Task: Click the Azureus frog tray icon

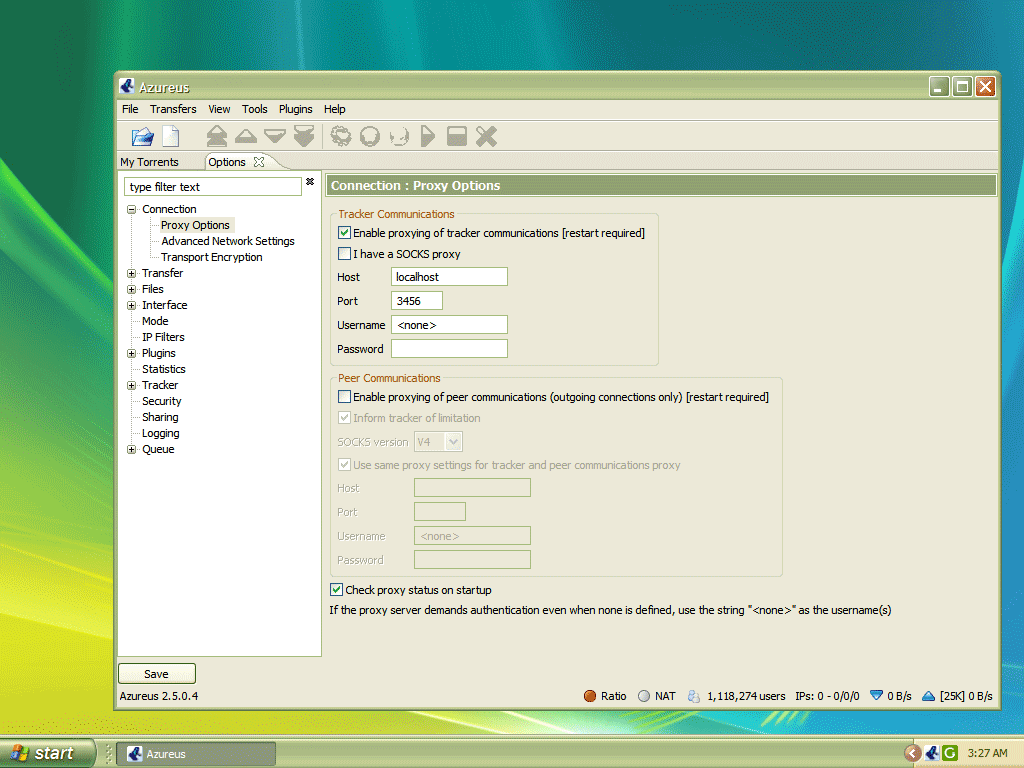Action: tap(932, 753)
